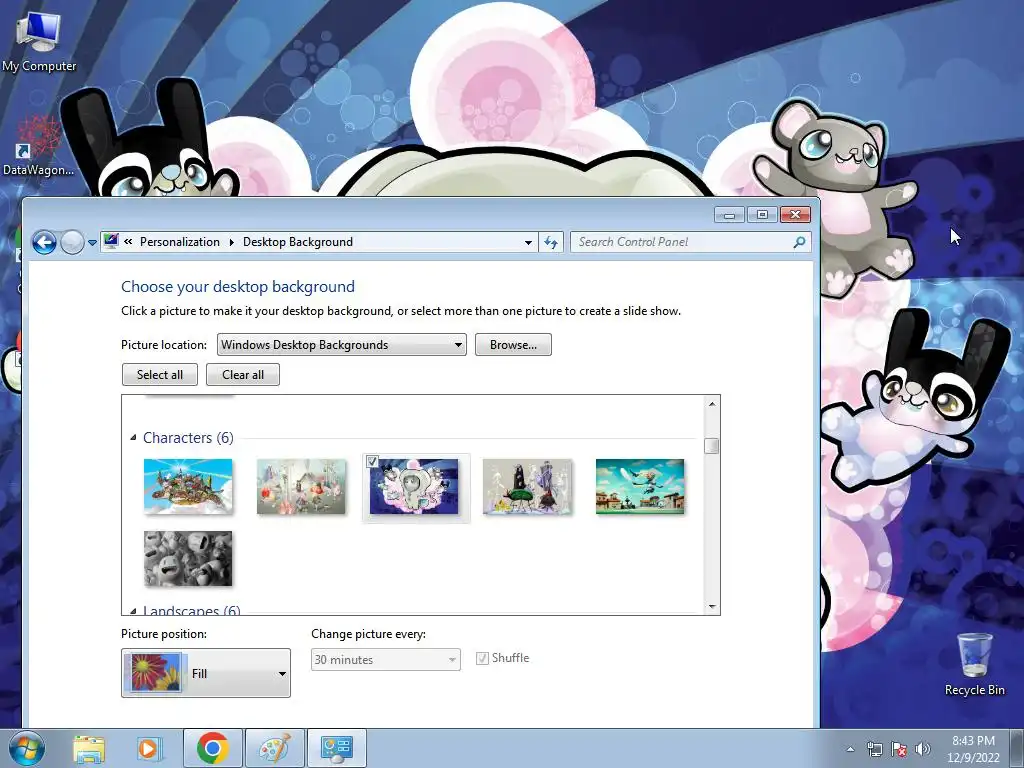The height and width of the screenshot is (768, 1024).
Task: Click the Back navigation arrow
Action: pos(44,243)
